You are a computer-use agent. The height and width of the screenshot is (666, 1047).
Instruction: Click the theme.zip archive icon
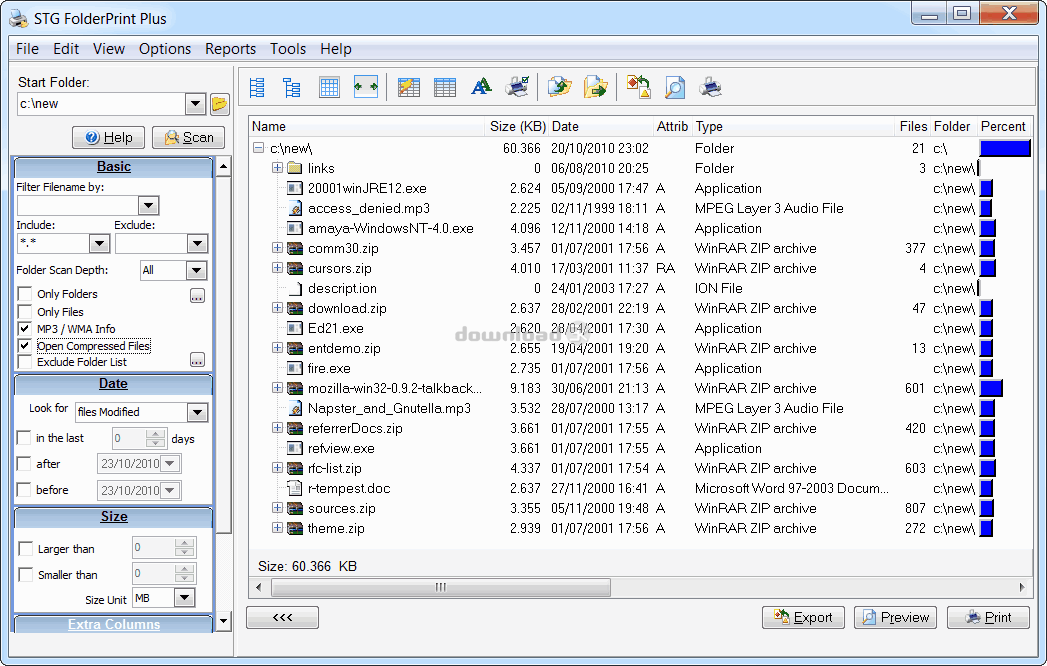[294, 528]
